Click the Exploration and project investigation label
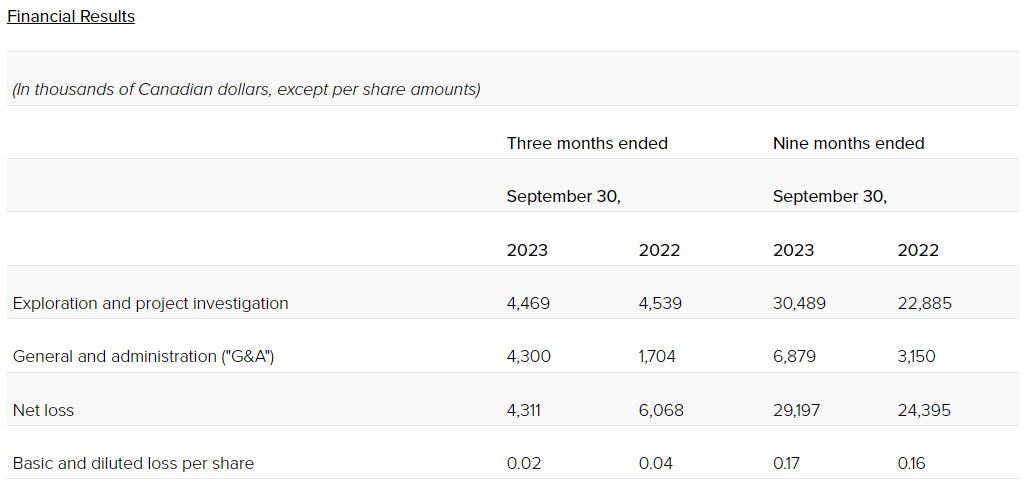 pyautogui.click(x=150, y=303)
